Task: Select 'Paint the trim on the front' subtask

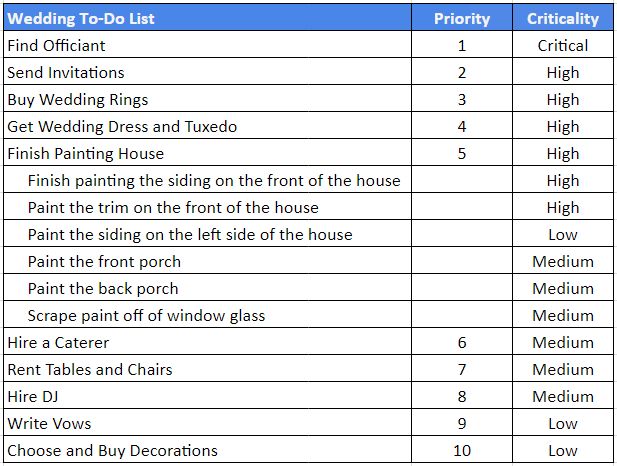Action: tap(207, 207)
